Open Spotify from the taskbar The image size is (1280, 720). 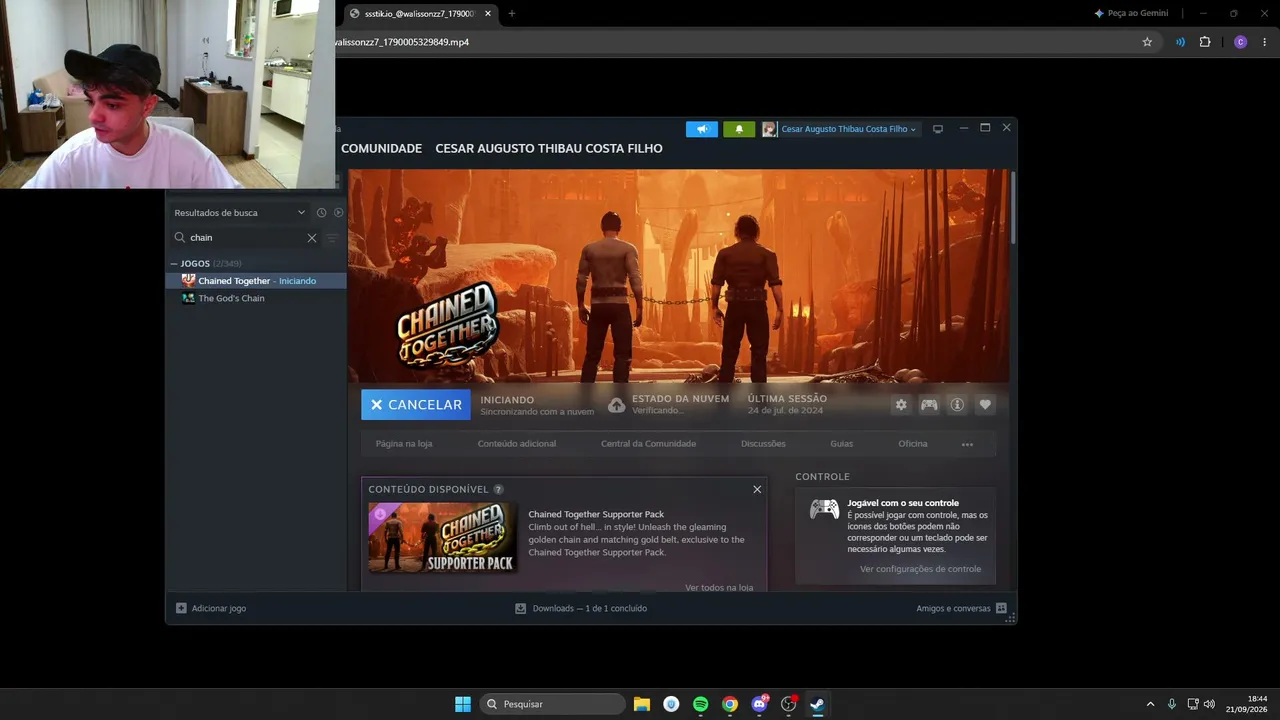[701, 704]
